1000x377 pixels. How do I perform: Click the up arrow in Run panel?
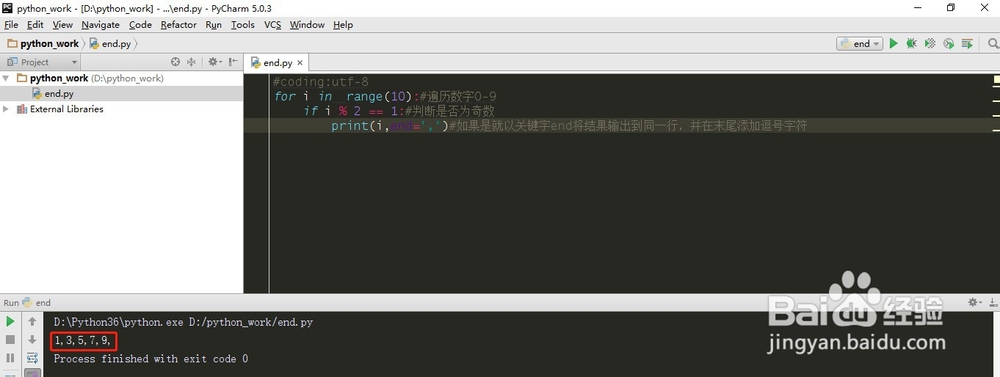[x=32, y=322]
